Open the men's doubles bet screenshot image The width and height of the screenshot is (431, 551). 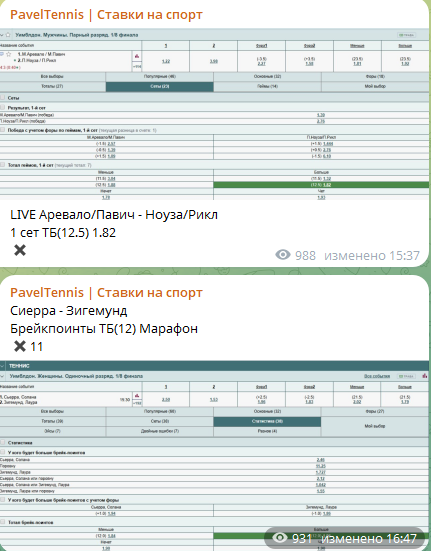215,114
